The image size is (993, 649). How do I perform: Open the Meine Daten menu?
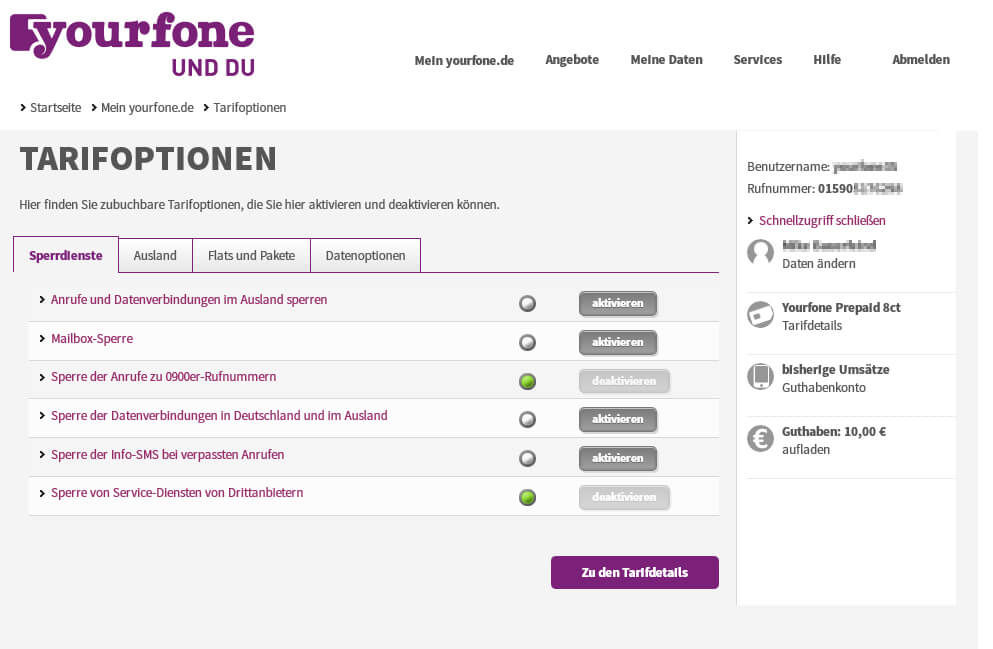click(666, 60)
